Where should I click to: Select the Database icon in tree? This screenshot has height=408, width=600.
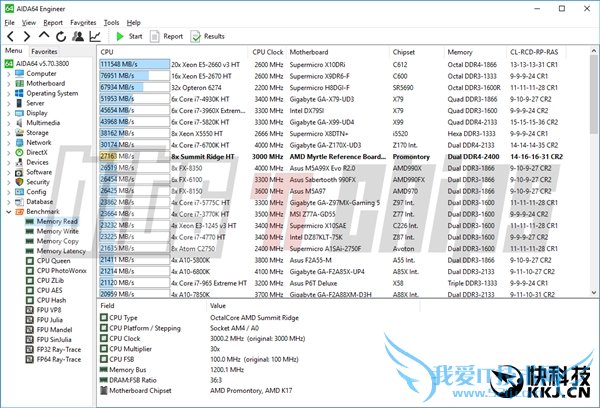pyautogui.click(x=19, y=202)
